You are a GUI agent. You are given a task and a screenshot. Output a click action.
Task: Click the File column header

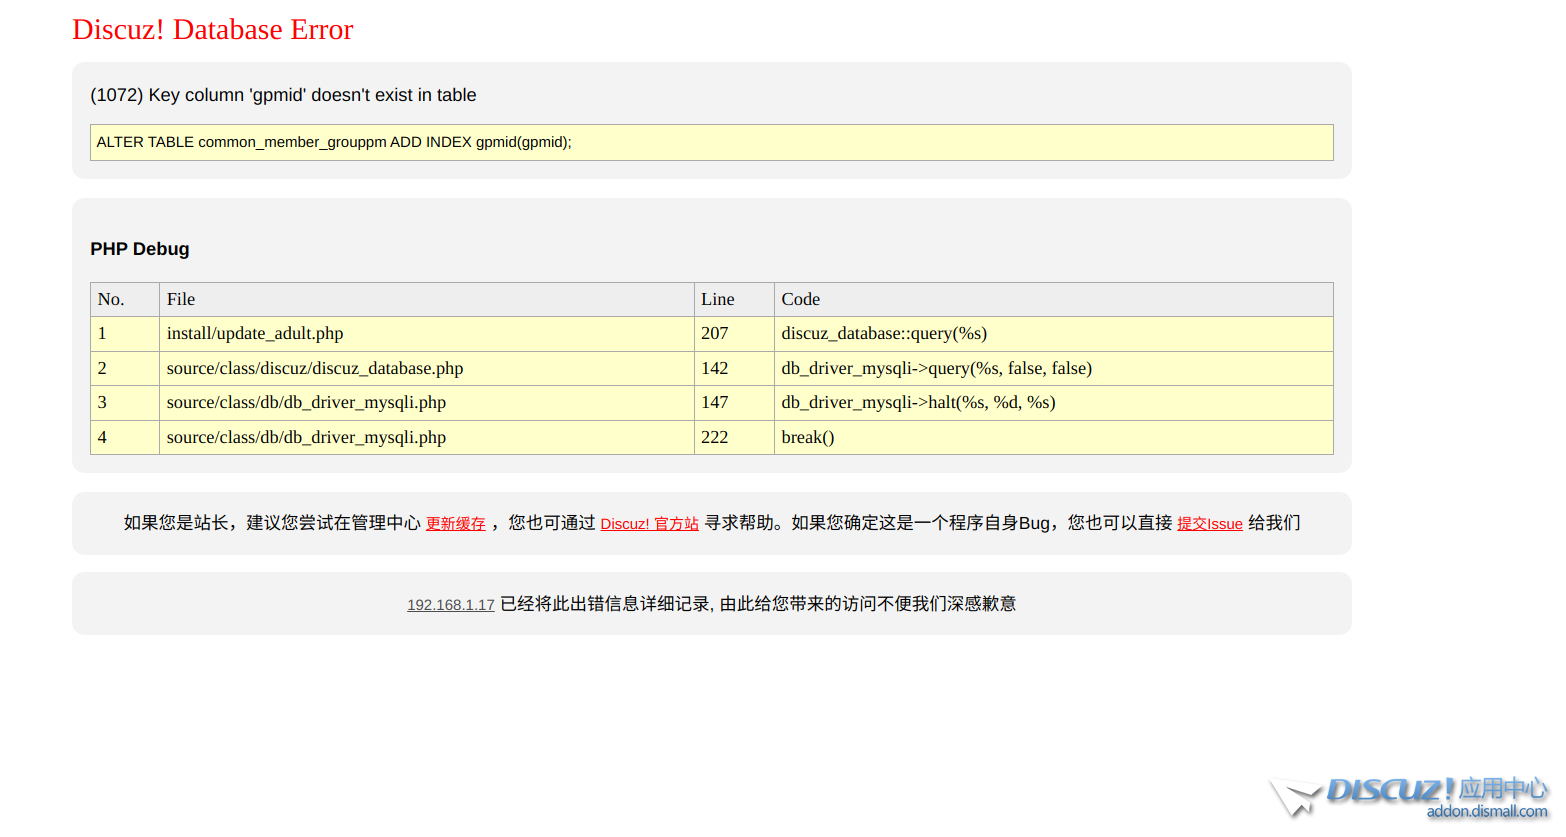tap(181, 299)
